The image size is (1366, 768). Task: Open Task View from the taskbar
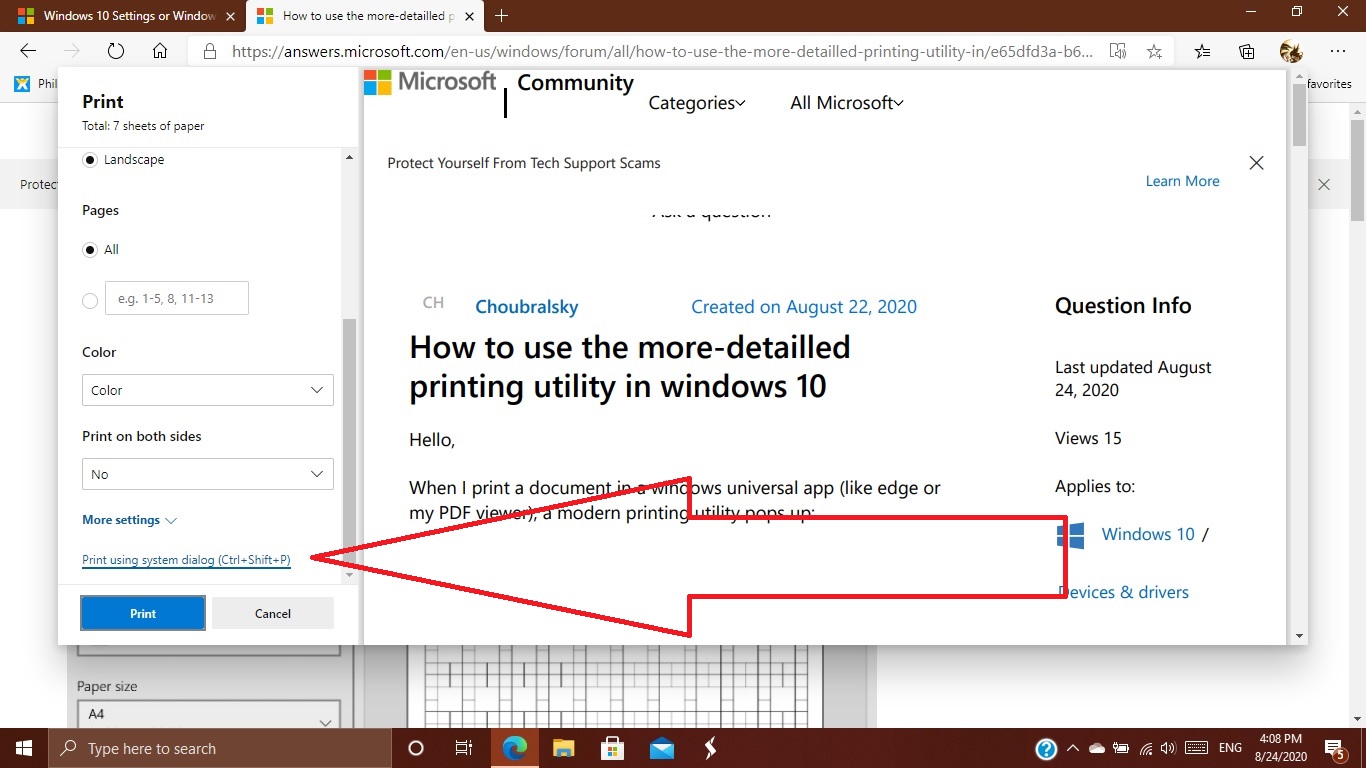464,748
